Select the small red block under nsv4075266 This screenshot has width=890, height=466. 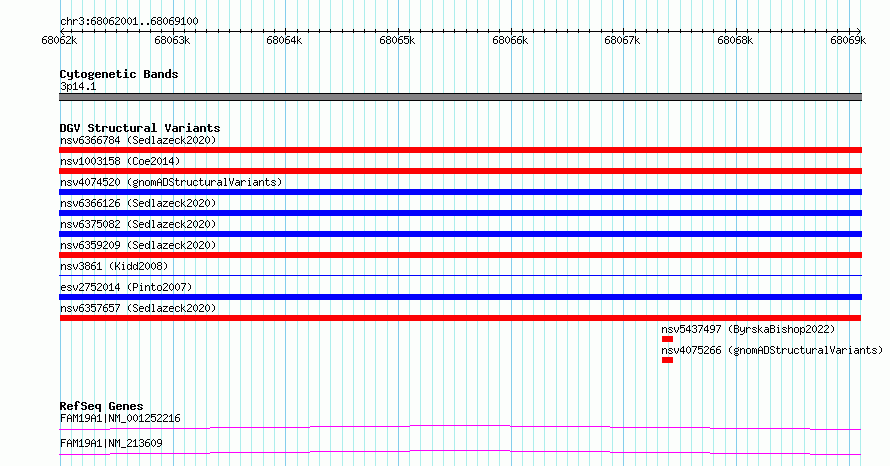pos(668,360)
